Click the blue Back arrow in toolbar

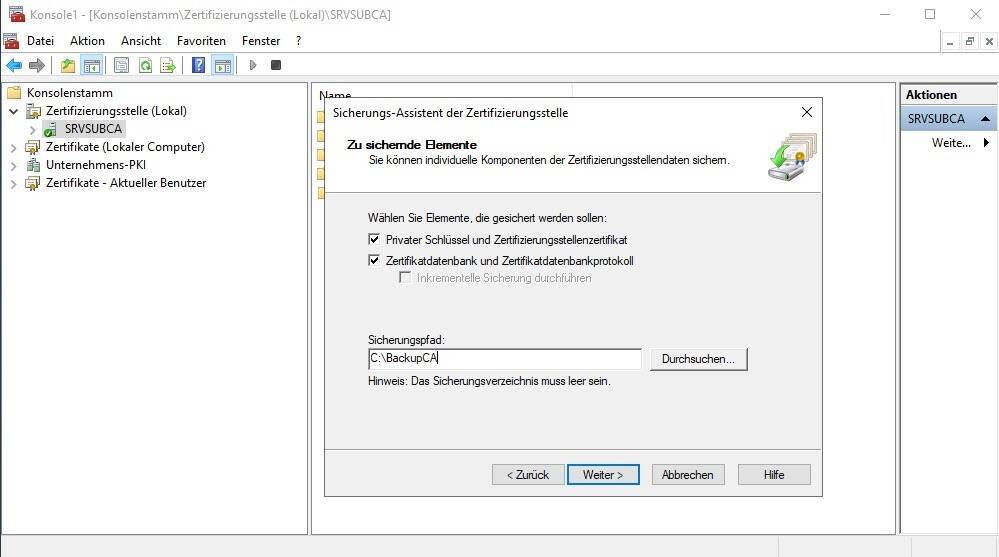[x=14, y=65]
